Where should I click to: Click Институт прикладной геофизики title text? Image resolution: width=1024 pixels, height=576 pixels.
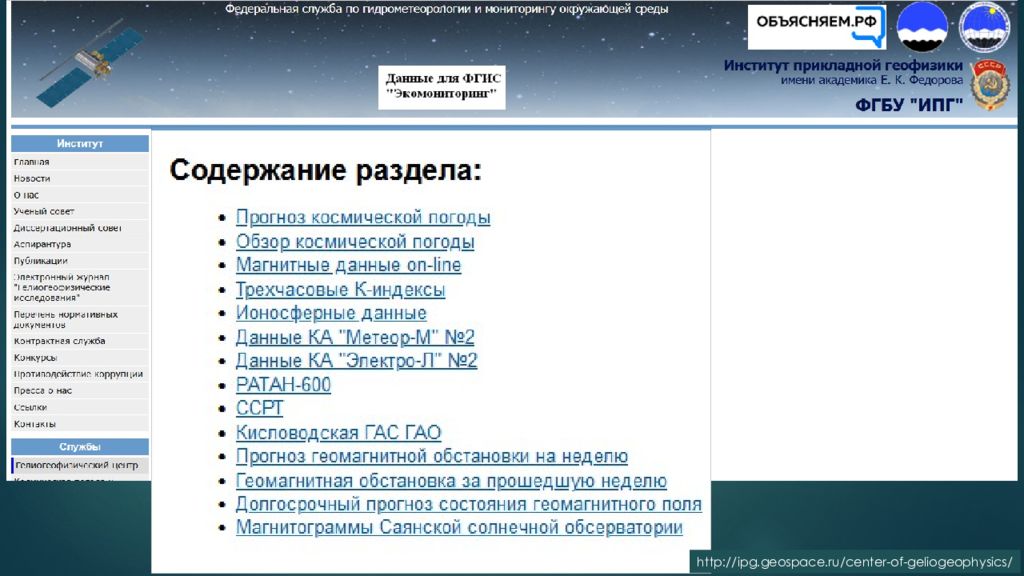(843, 65)
